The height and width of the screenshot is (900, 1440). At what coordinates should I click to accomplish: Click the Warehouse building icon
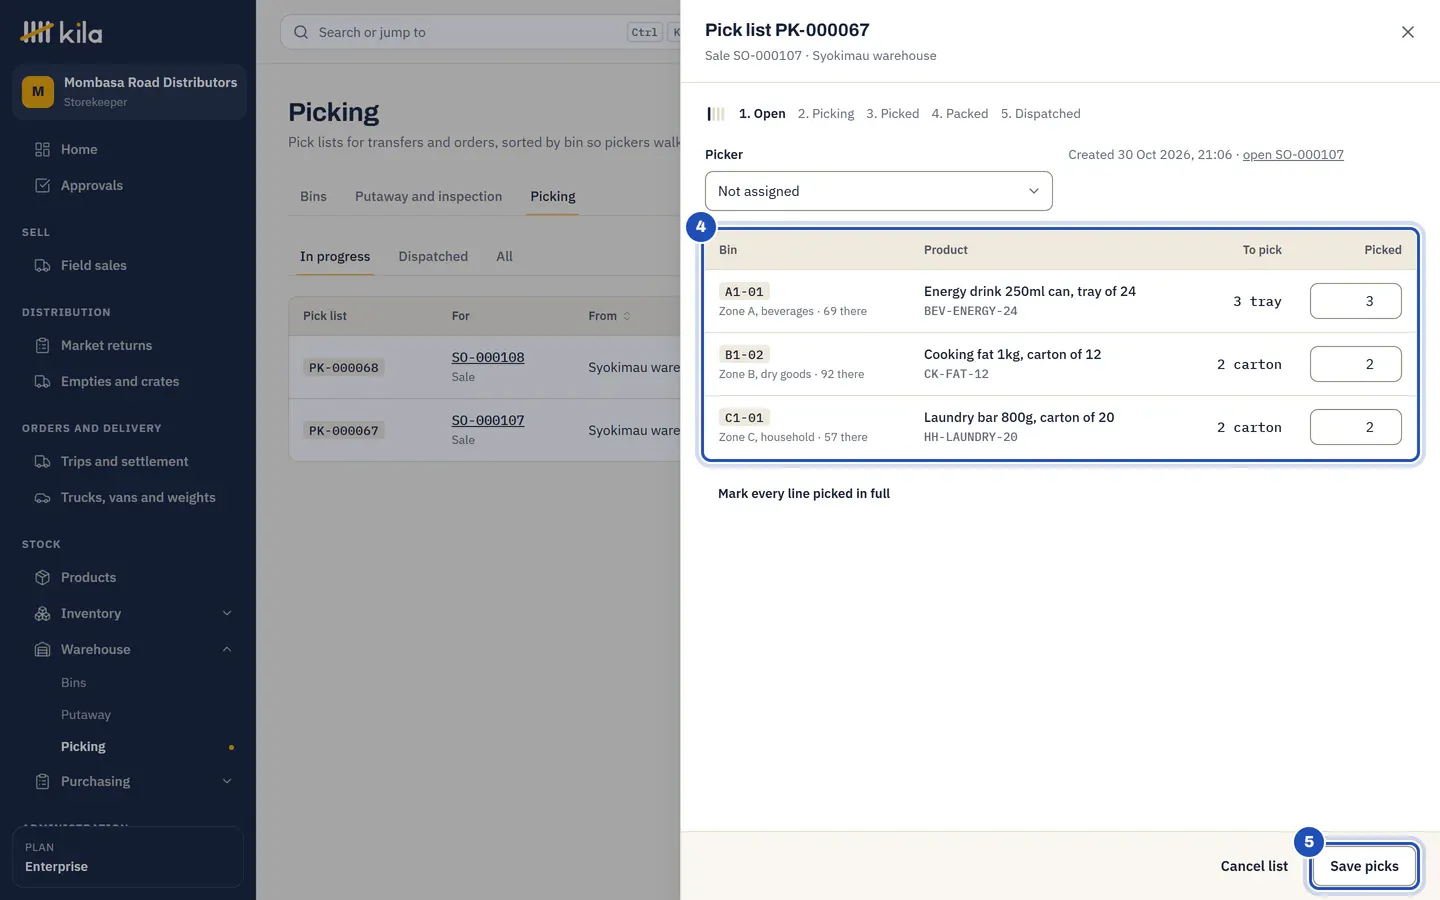coord(42,649)
